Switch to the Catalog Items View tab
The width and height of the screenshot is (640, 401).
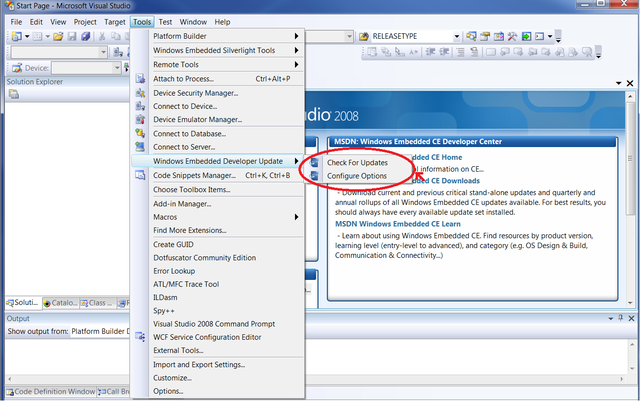pos(60,303)
